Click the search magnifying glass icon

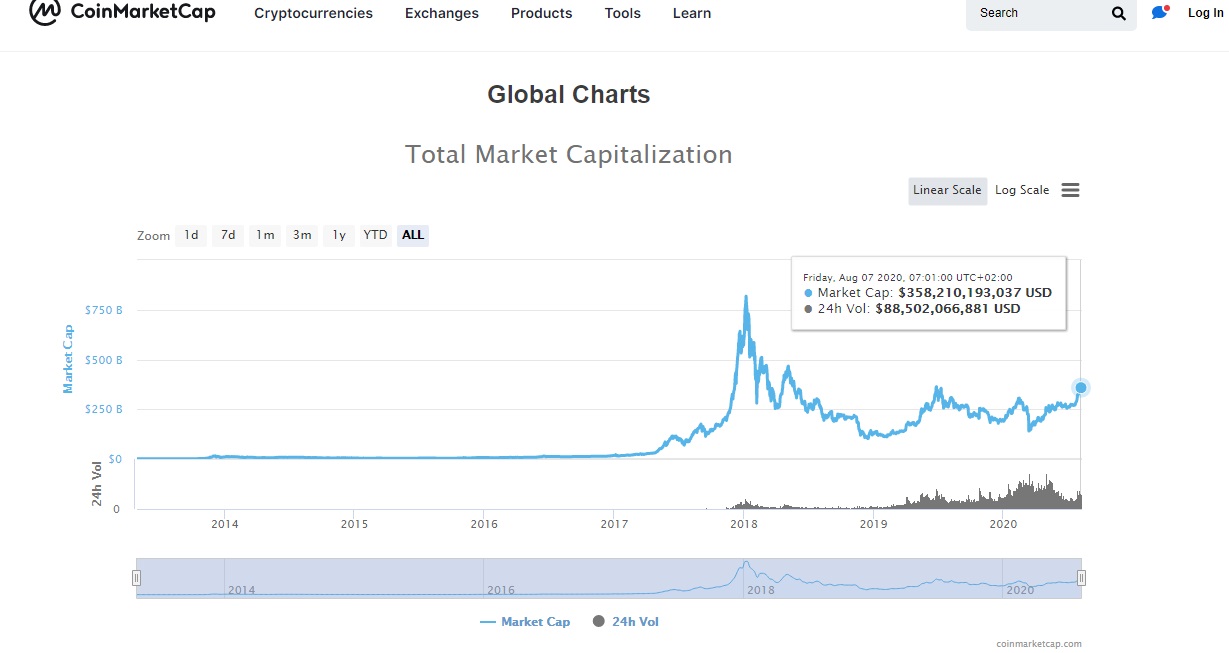(1118, 14)
